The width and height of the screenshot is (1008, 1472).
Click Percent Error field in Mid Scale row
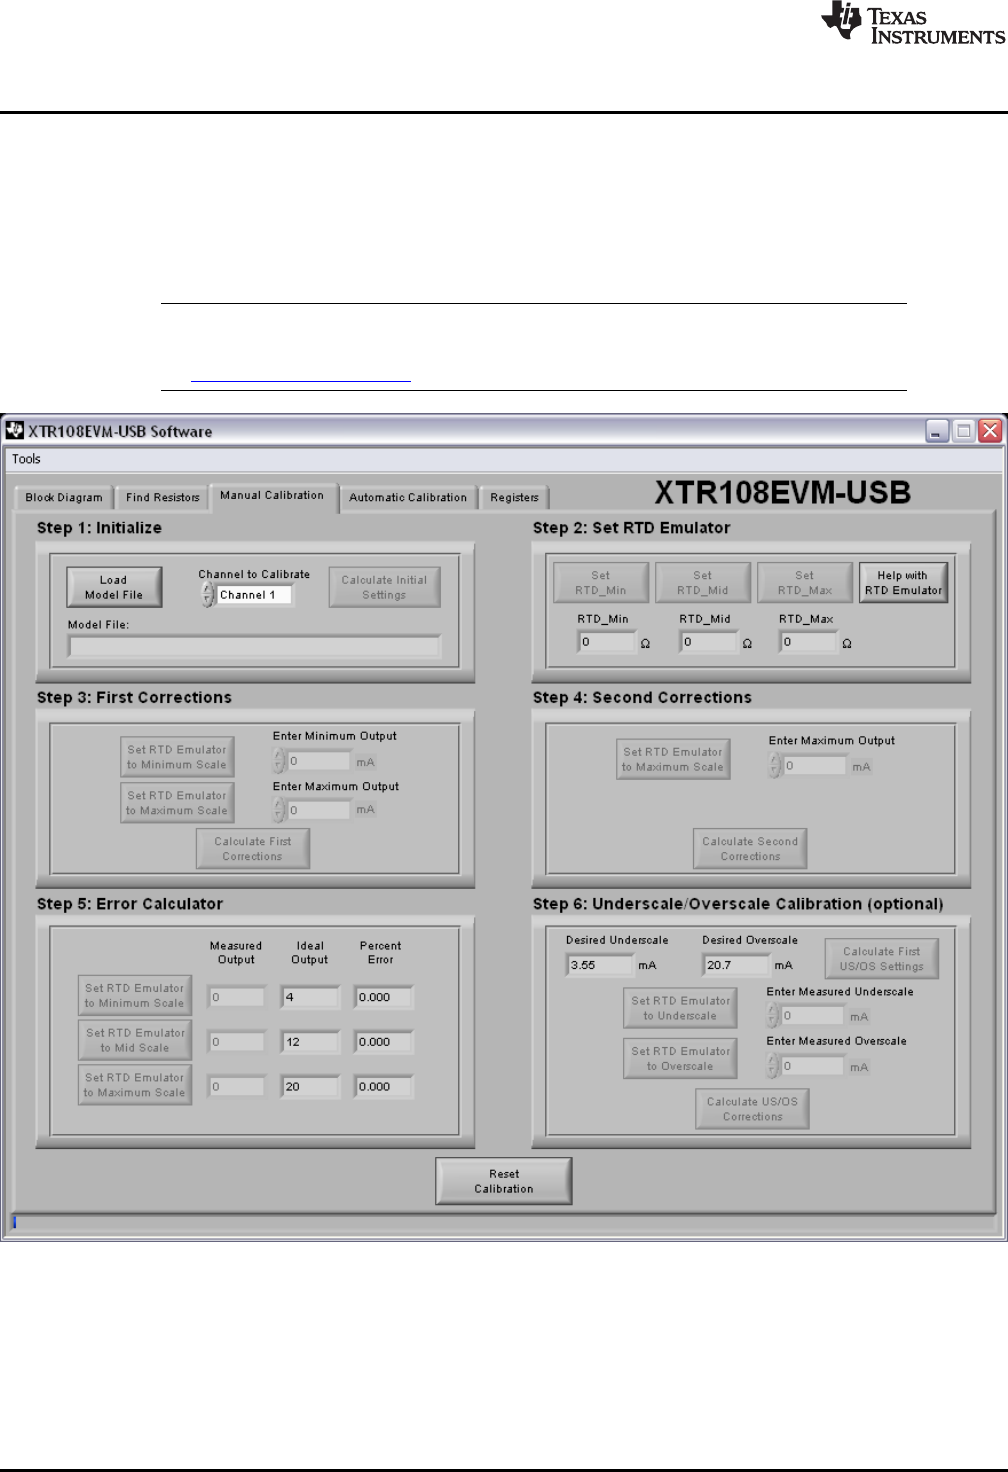coord(383,1042)
